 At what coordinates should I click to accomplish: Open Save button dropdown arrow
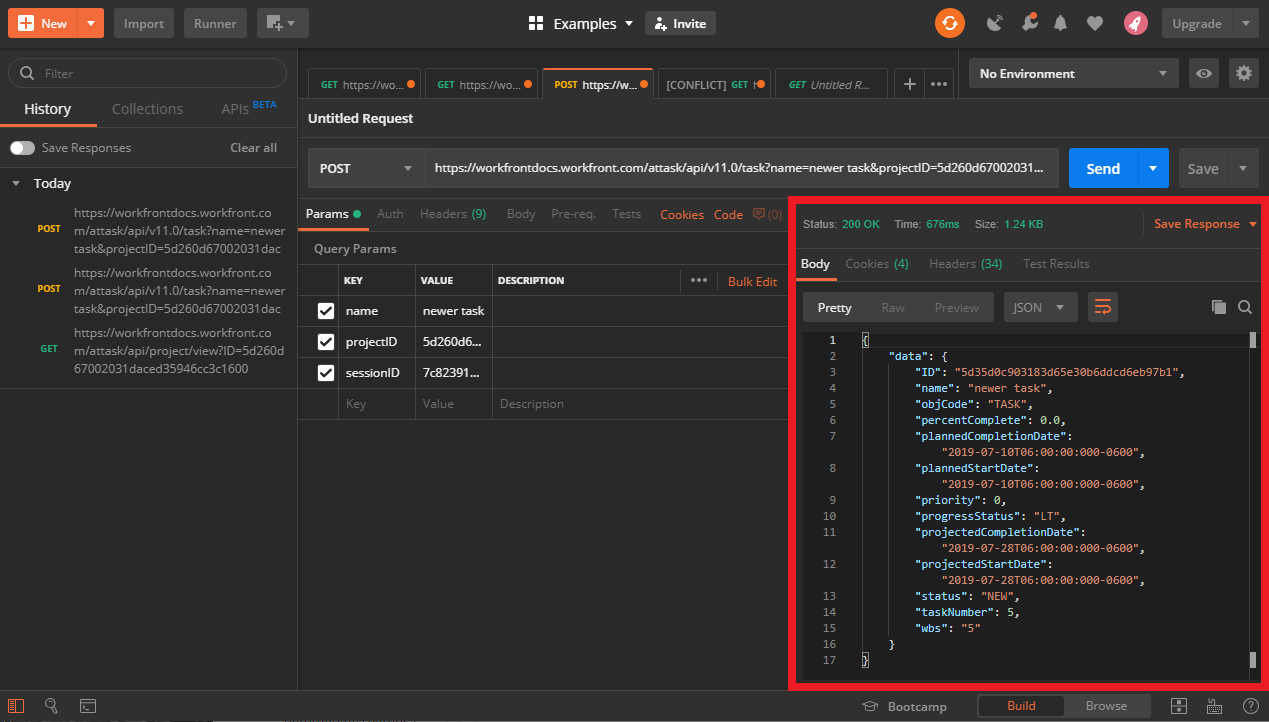[1243, 168]
